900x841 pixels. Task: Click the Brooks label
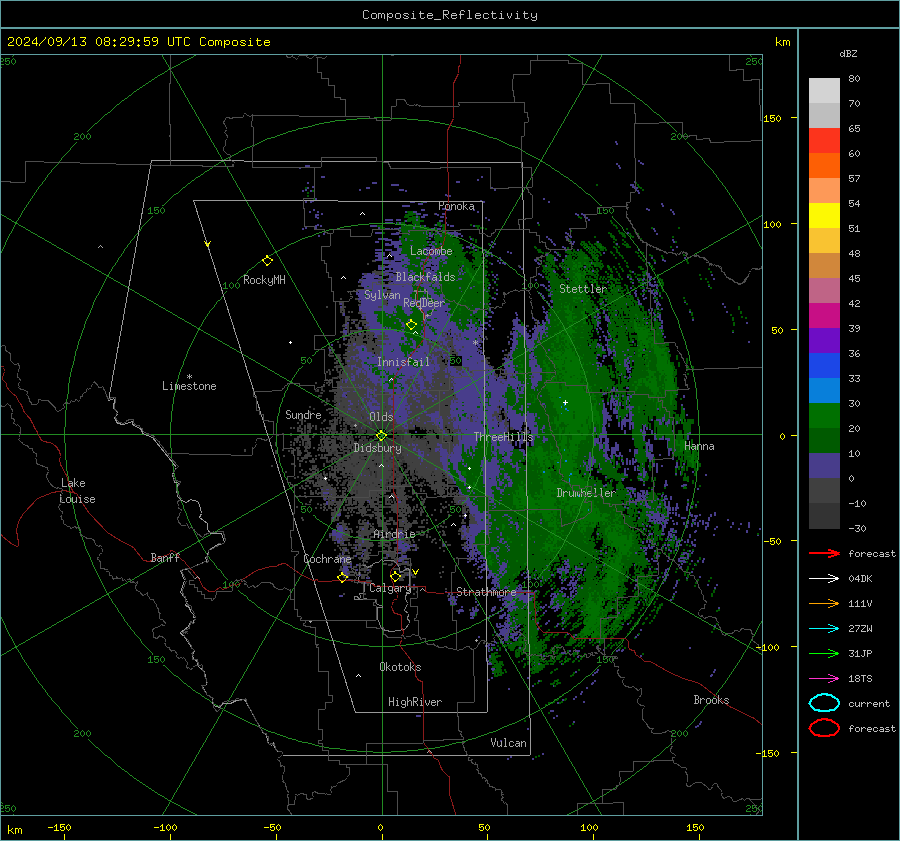pos(711,700)
